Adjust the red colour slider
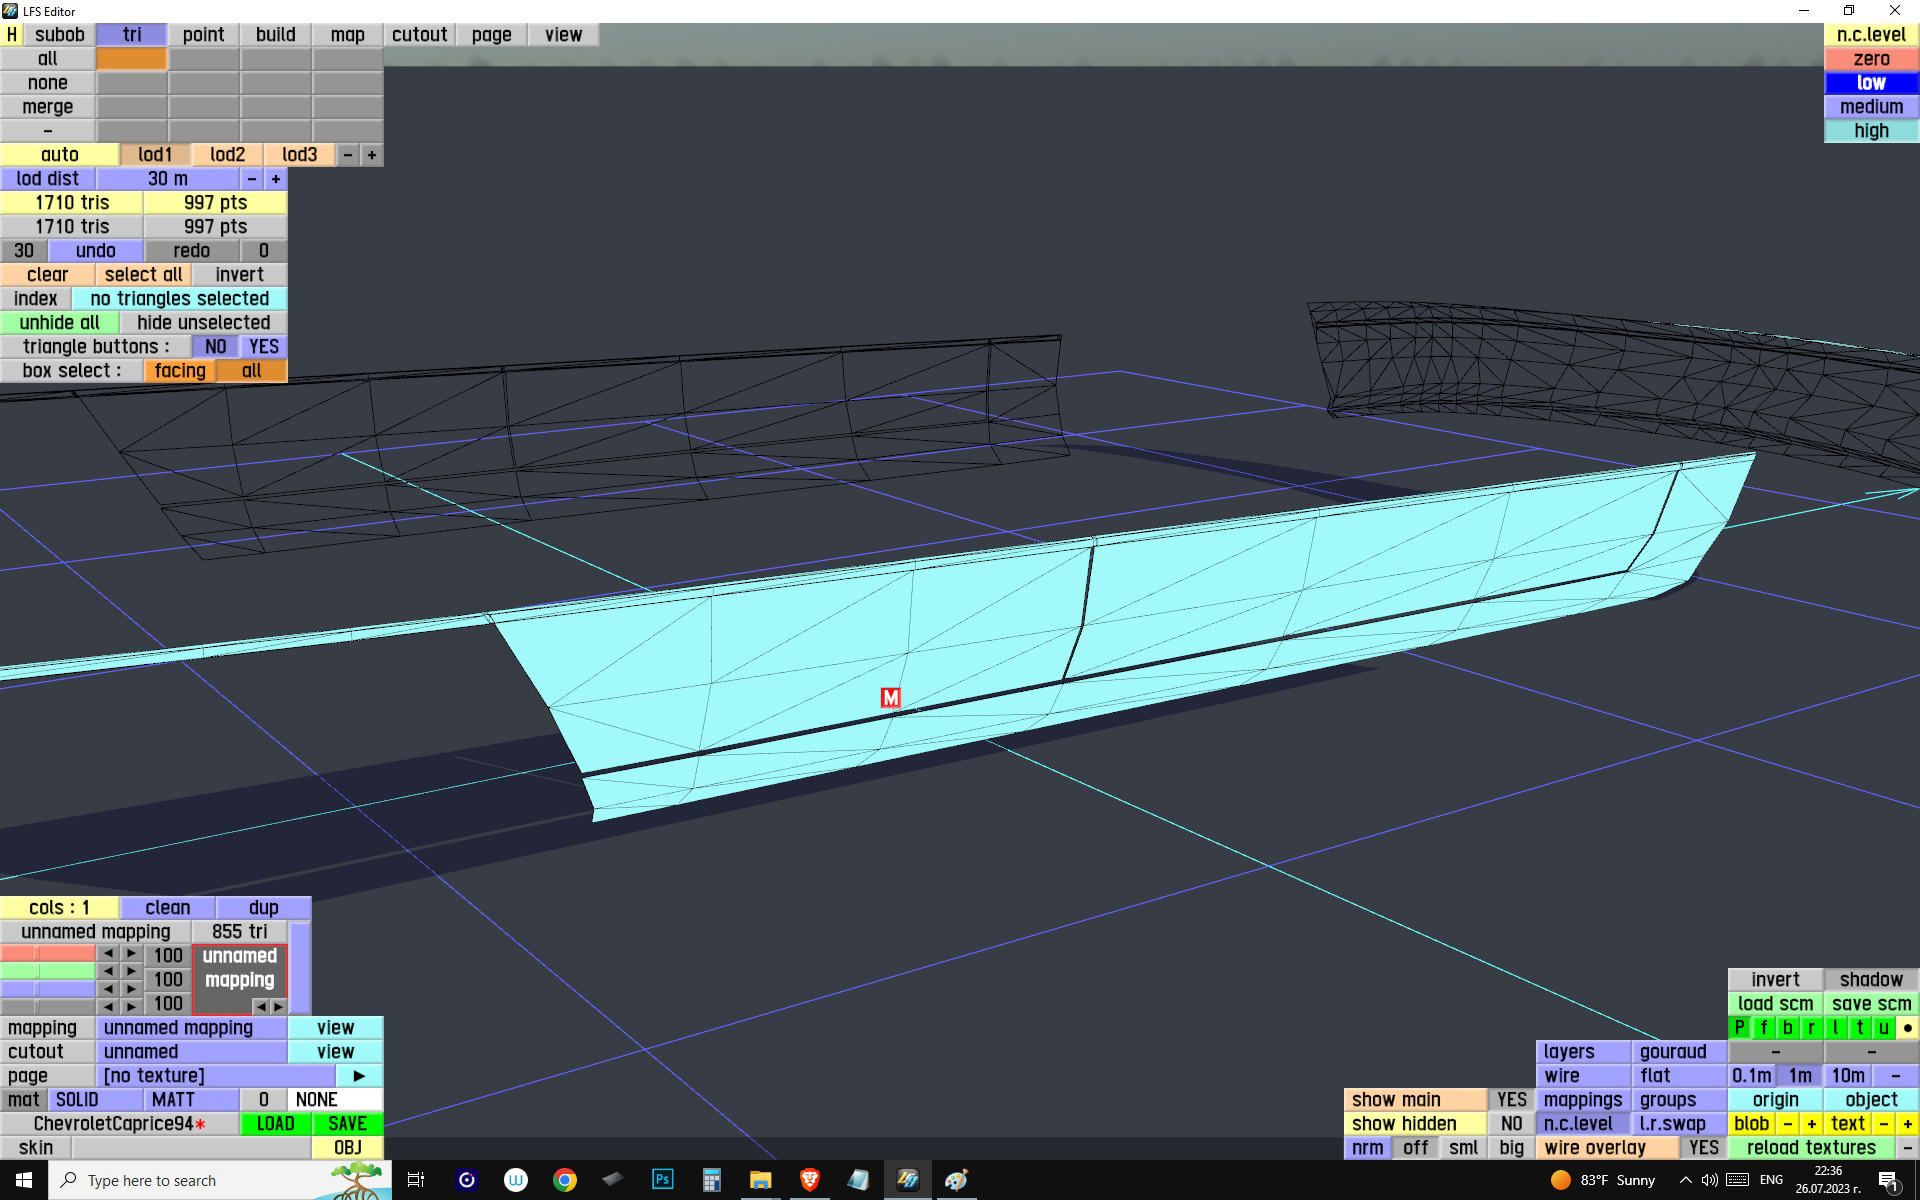 pyautogui.click(x=48, y=954)
